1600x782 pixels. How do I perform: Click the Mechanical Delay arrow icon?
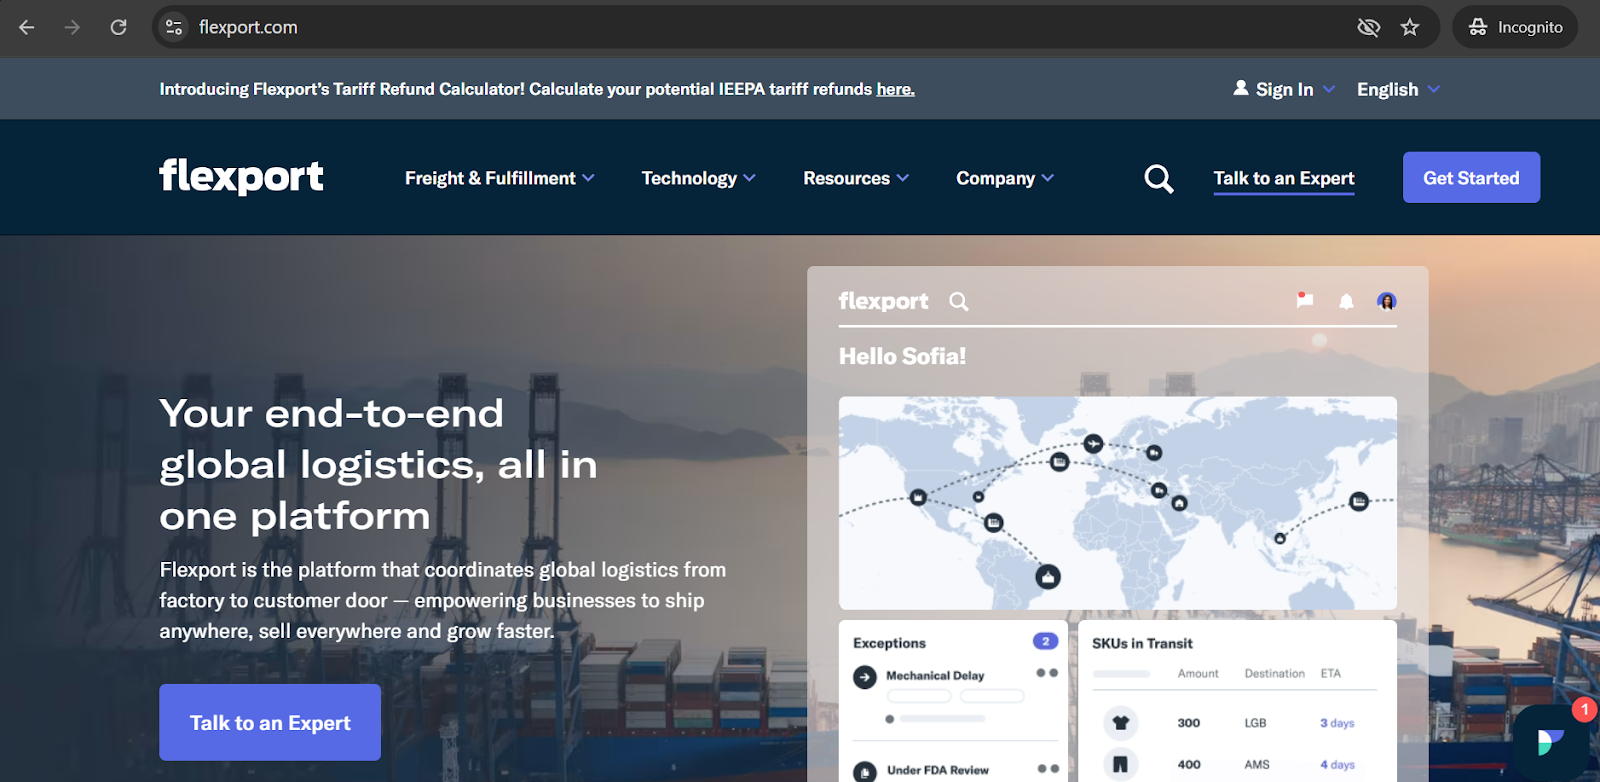click(865, 677)
